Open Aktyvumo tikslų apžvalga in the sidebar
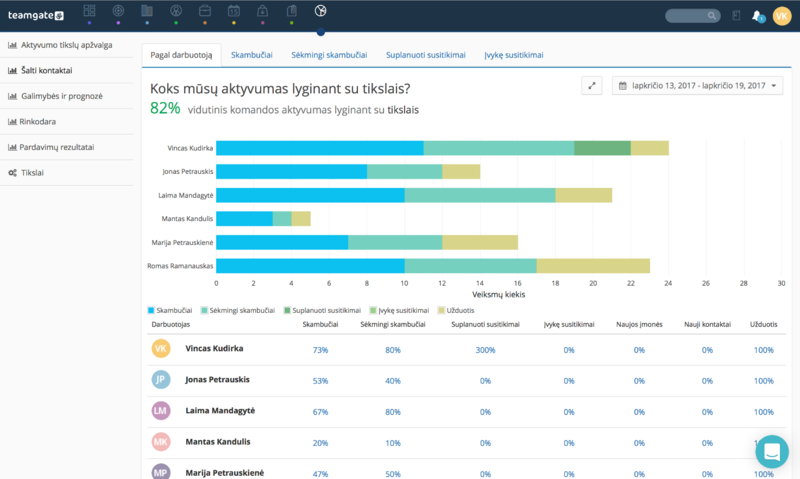800x479 pixels. click(66, 45)
